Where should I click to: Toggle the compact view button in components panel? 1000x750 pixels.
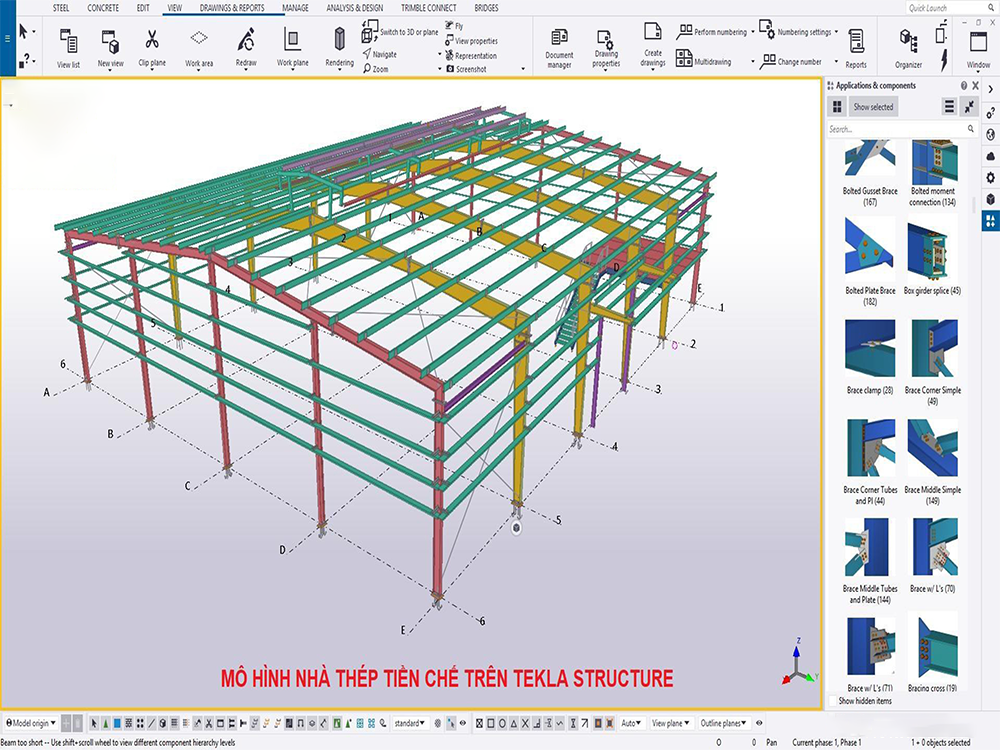pyautogui.click(x=969, y=107)
